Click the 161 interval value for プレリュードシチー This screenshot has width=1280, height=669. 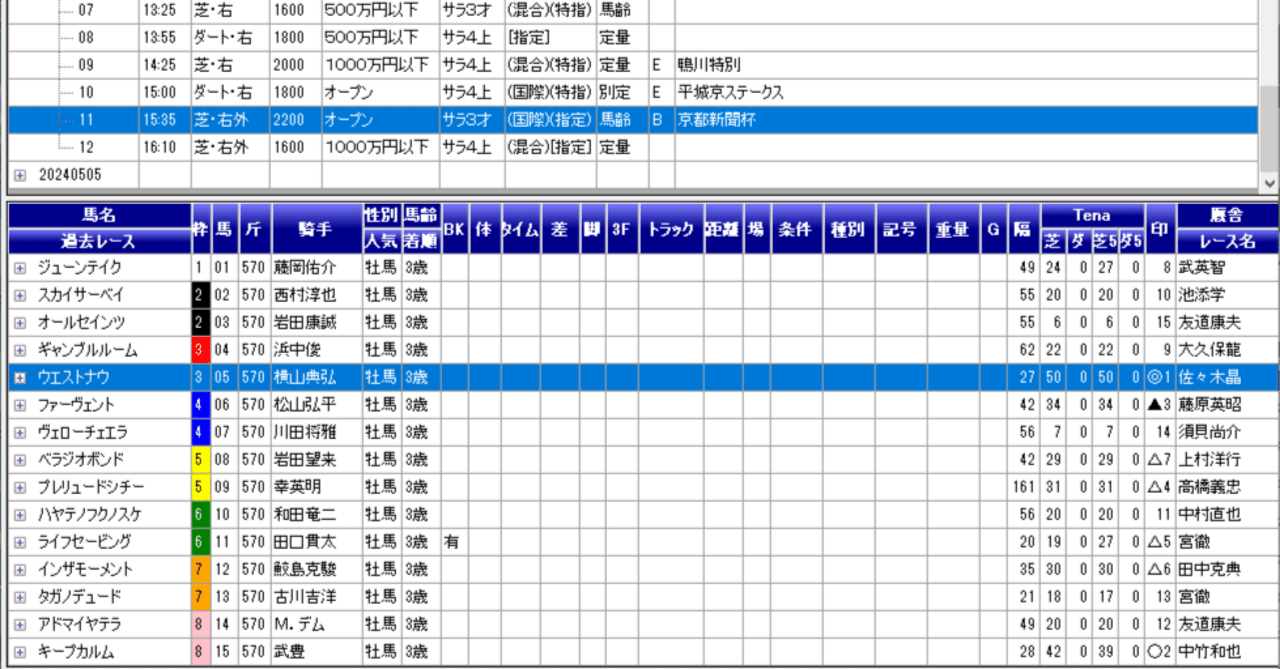(1025, 487)
